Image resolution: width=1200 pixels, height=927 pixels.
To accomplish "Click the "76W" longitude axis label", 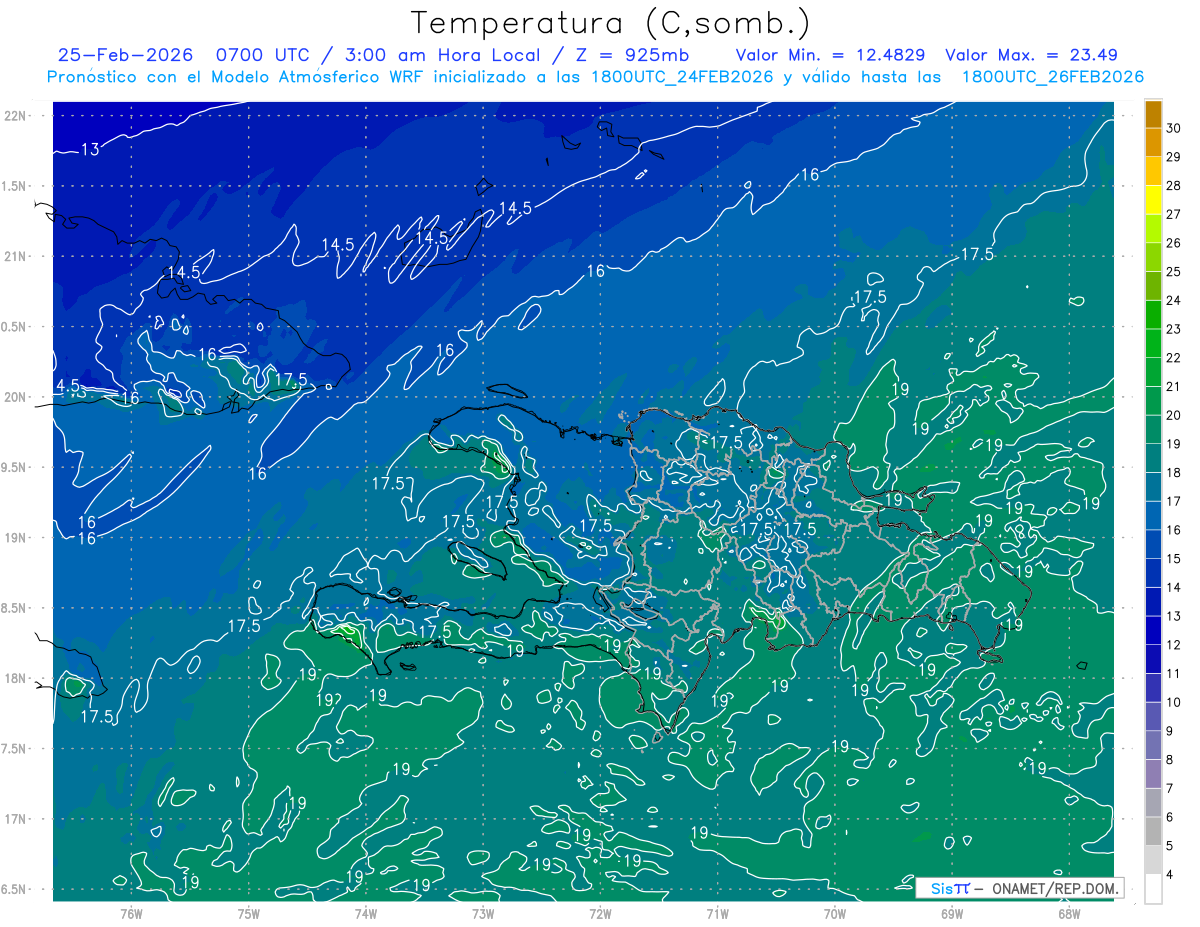I will tap(131, 912).
